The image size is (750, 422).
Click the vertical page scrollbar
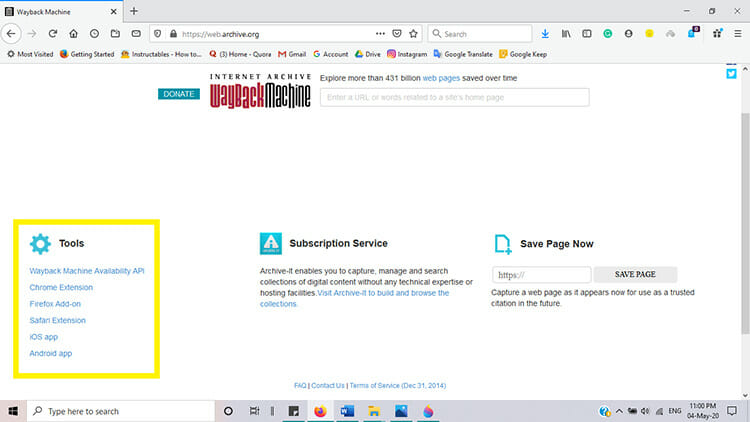(745, 224)
